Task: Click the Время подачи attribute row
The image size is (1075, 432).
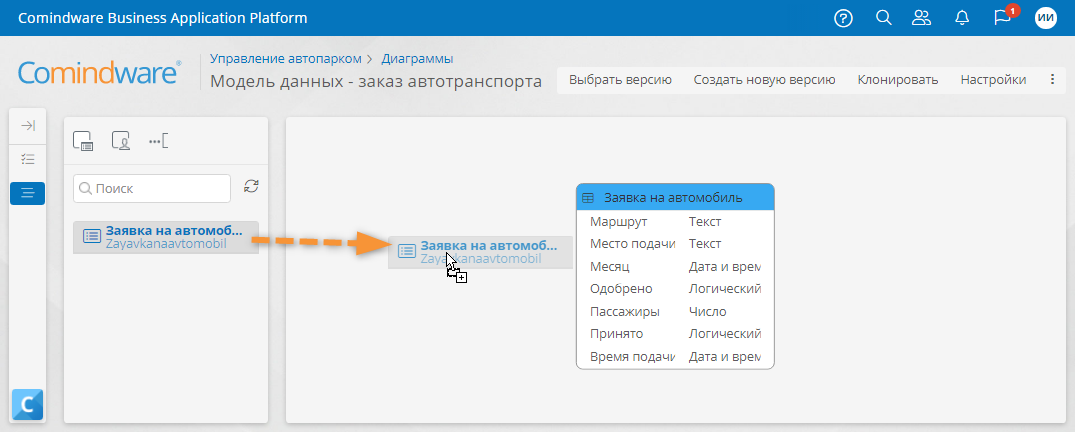Action: pyautogui.click(x=675, y=357)
